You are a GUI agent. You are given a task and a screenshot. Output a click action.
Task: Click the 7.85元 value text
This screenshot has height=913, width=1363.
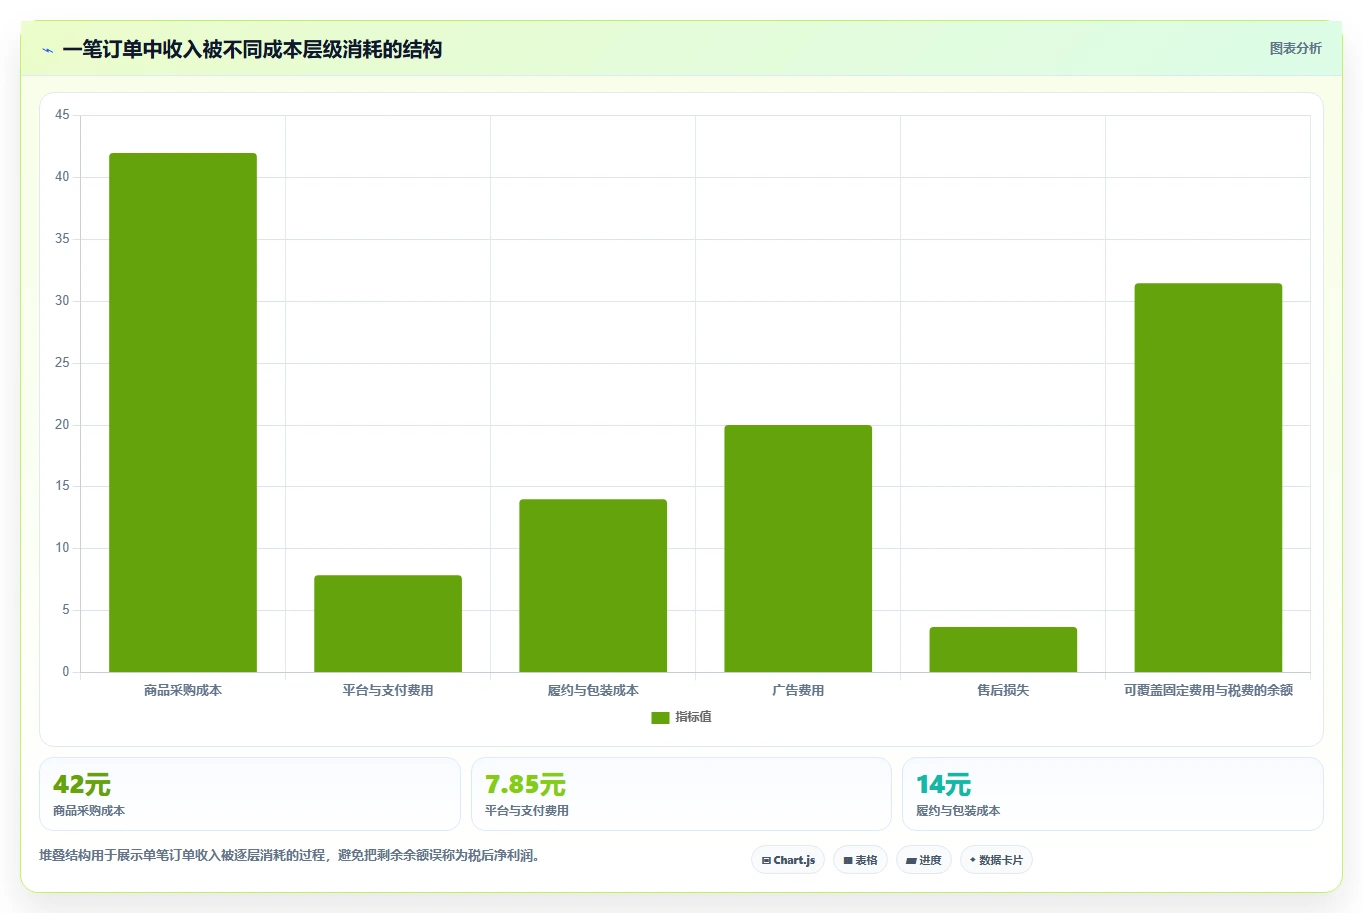[x=525, y=785]
